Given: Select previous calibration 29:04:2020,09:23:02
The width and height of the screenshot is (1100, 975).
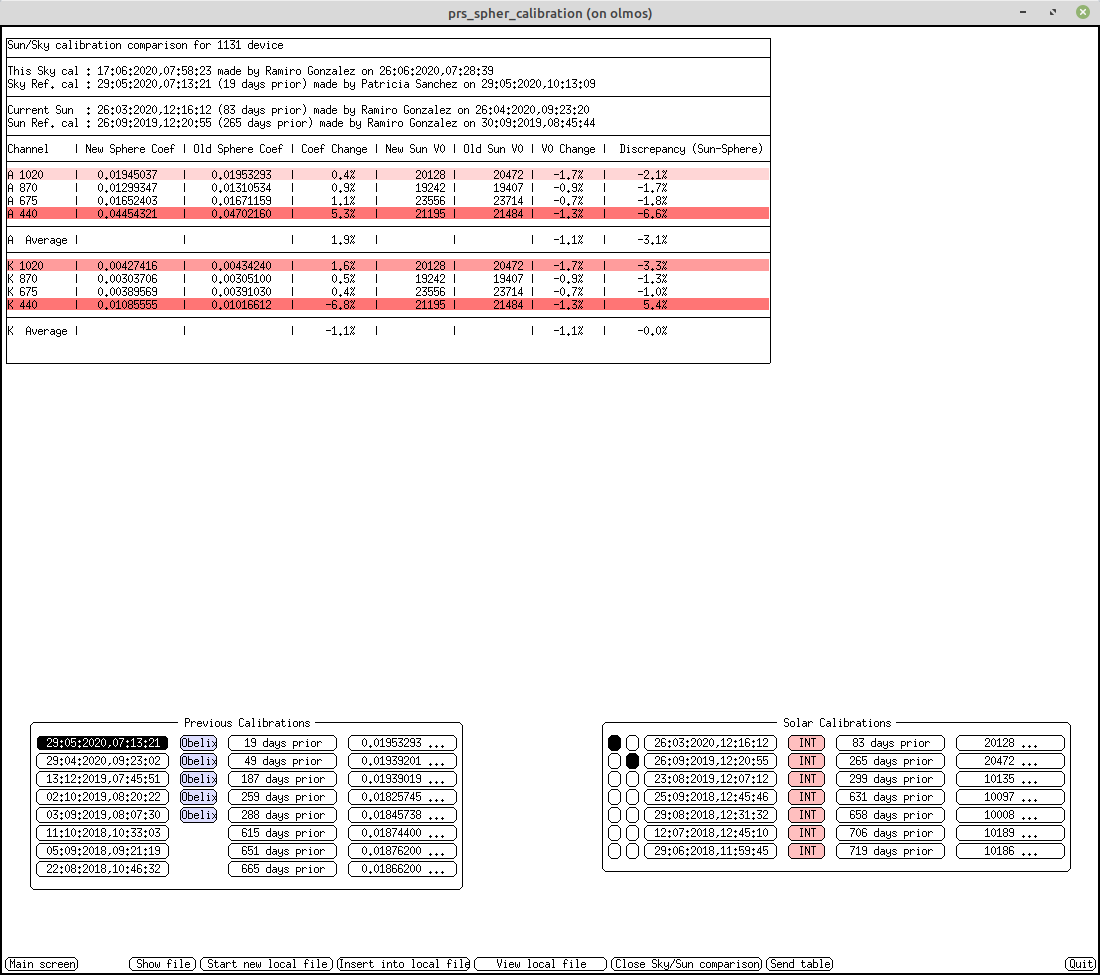Looking at the screenshot, I should pos(102,761).
